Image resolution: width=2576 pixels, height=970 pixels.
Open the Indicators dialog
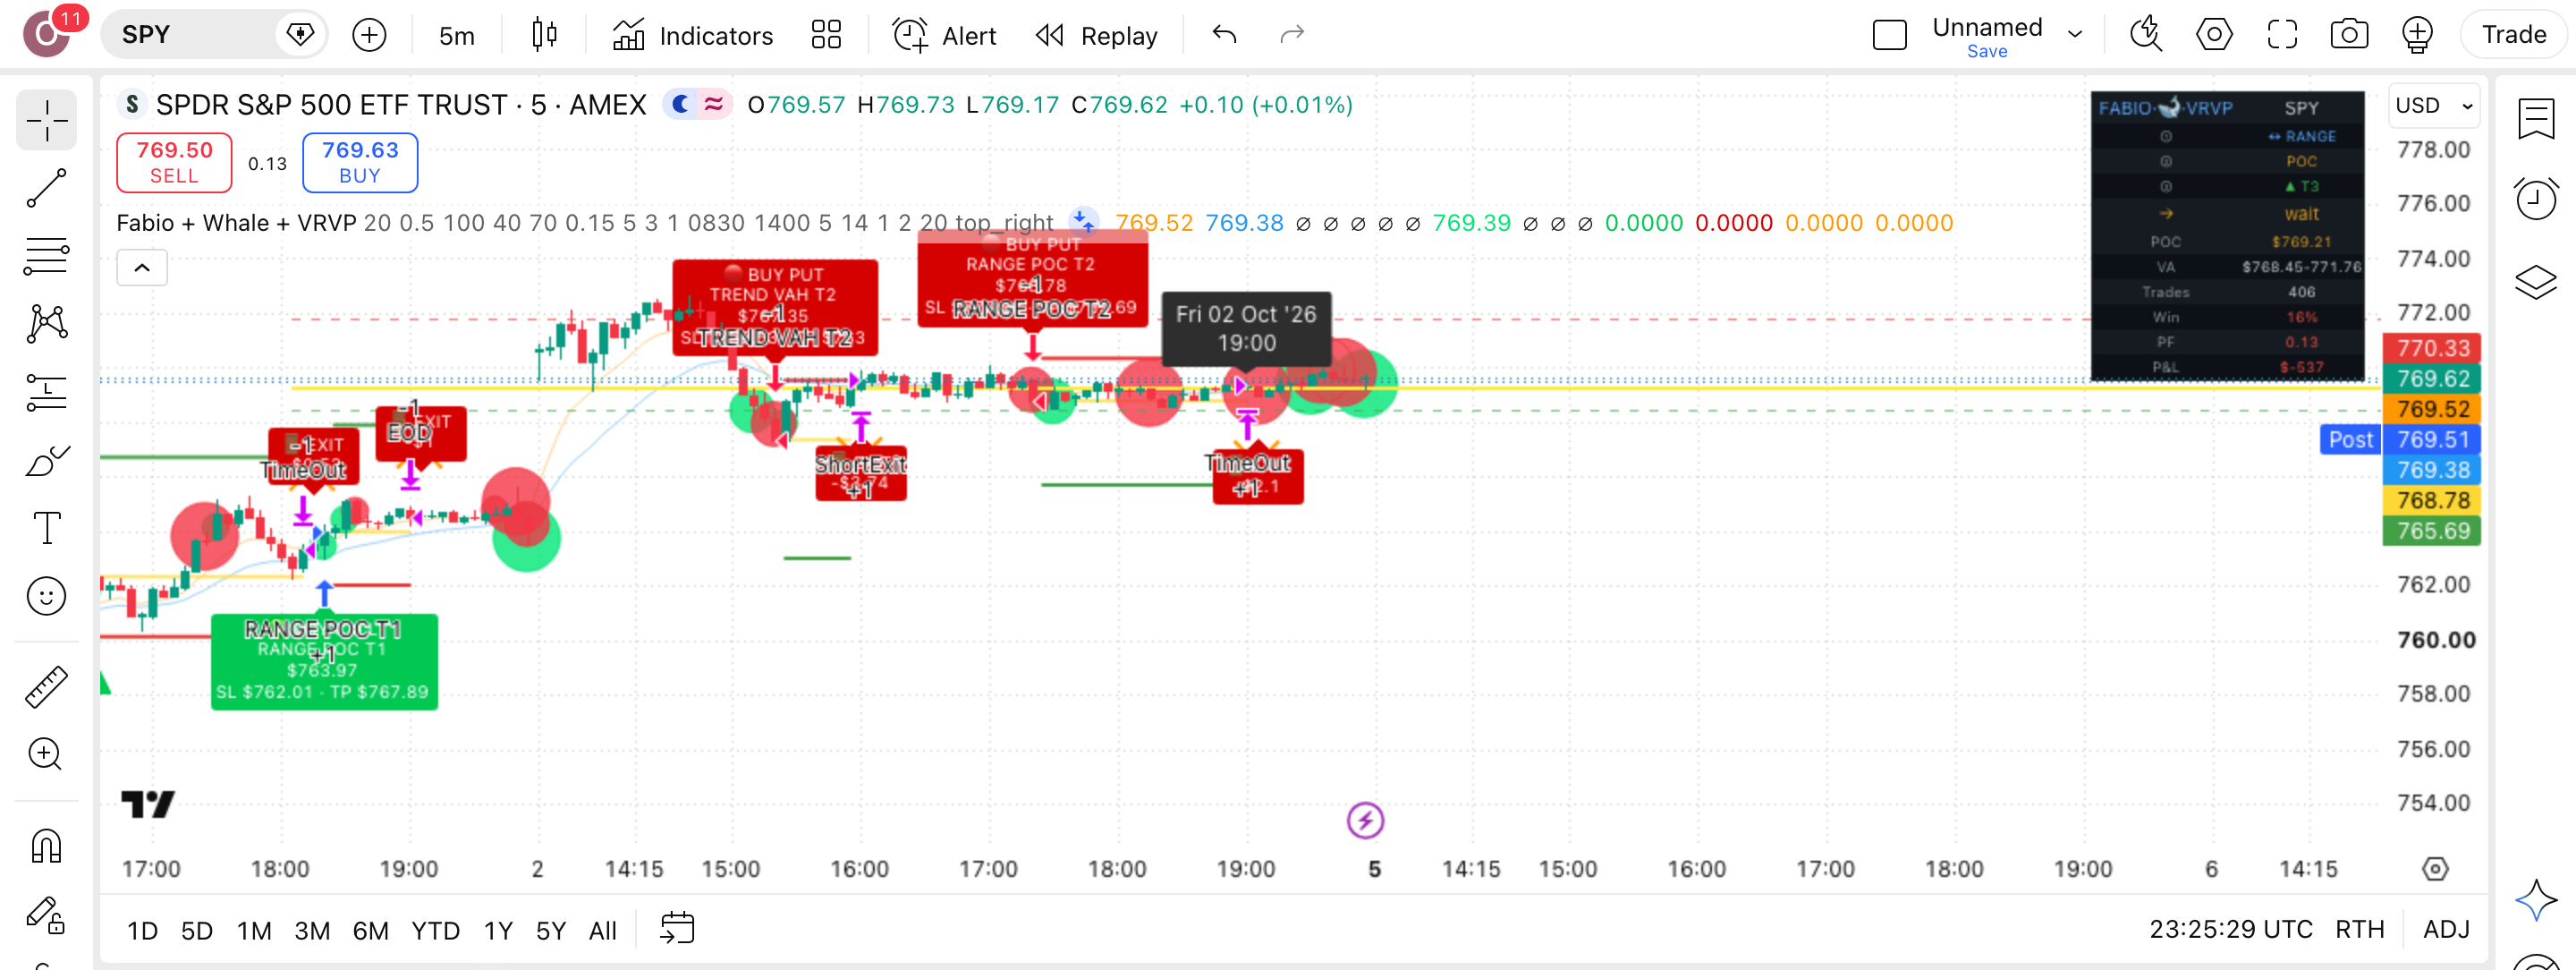point(692,35)
